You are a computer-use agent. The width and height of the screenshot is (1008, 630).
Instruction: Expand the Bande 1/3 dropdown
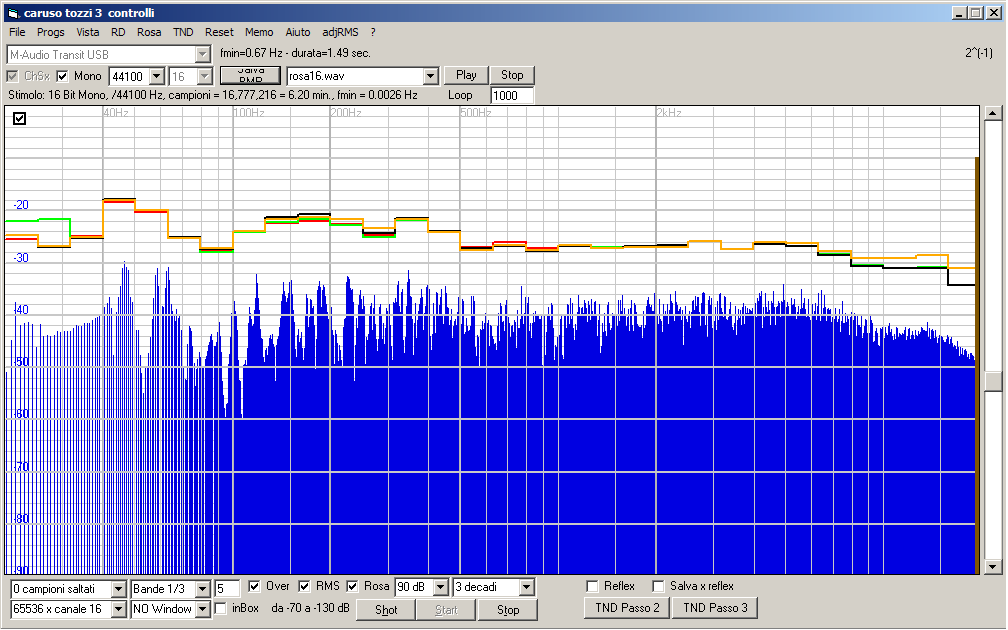tap(202, 589)
